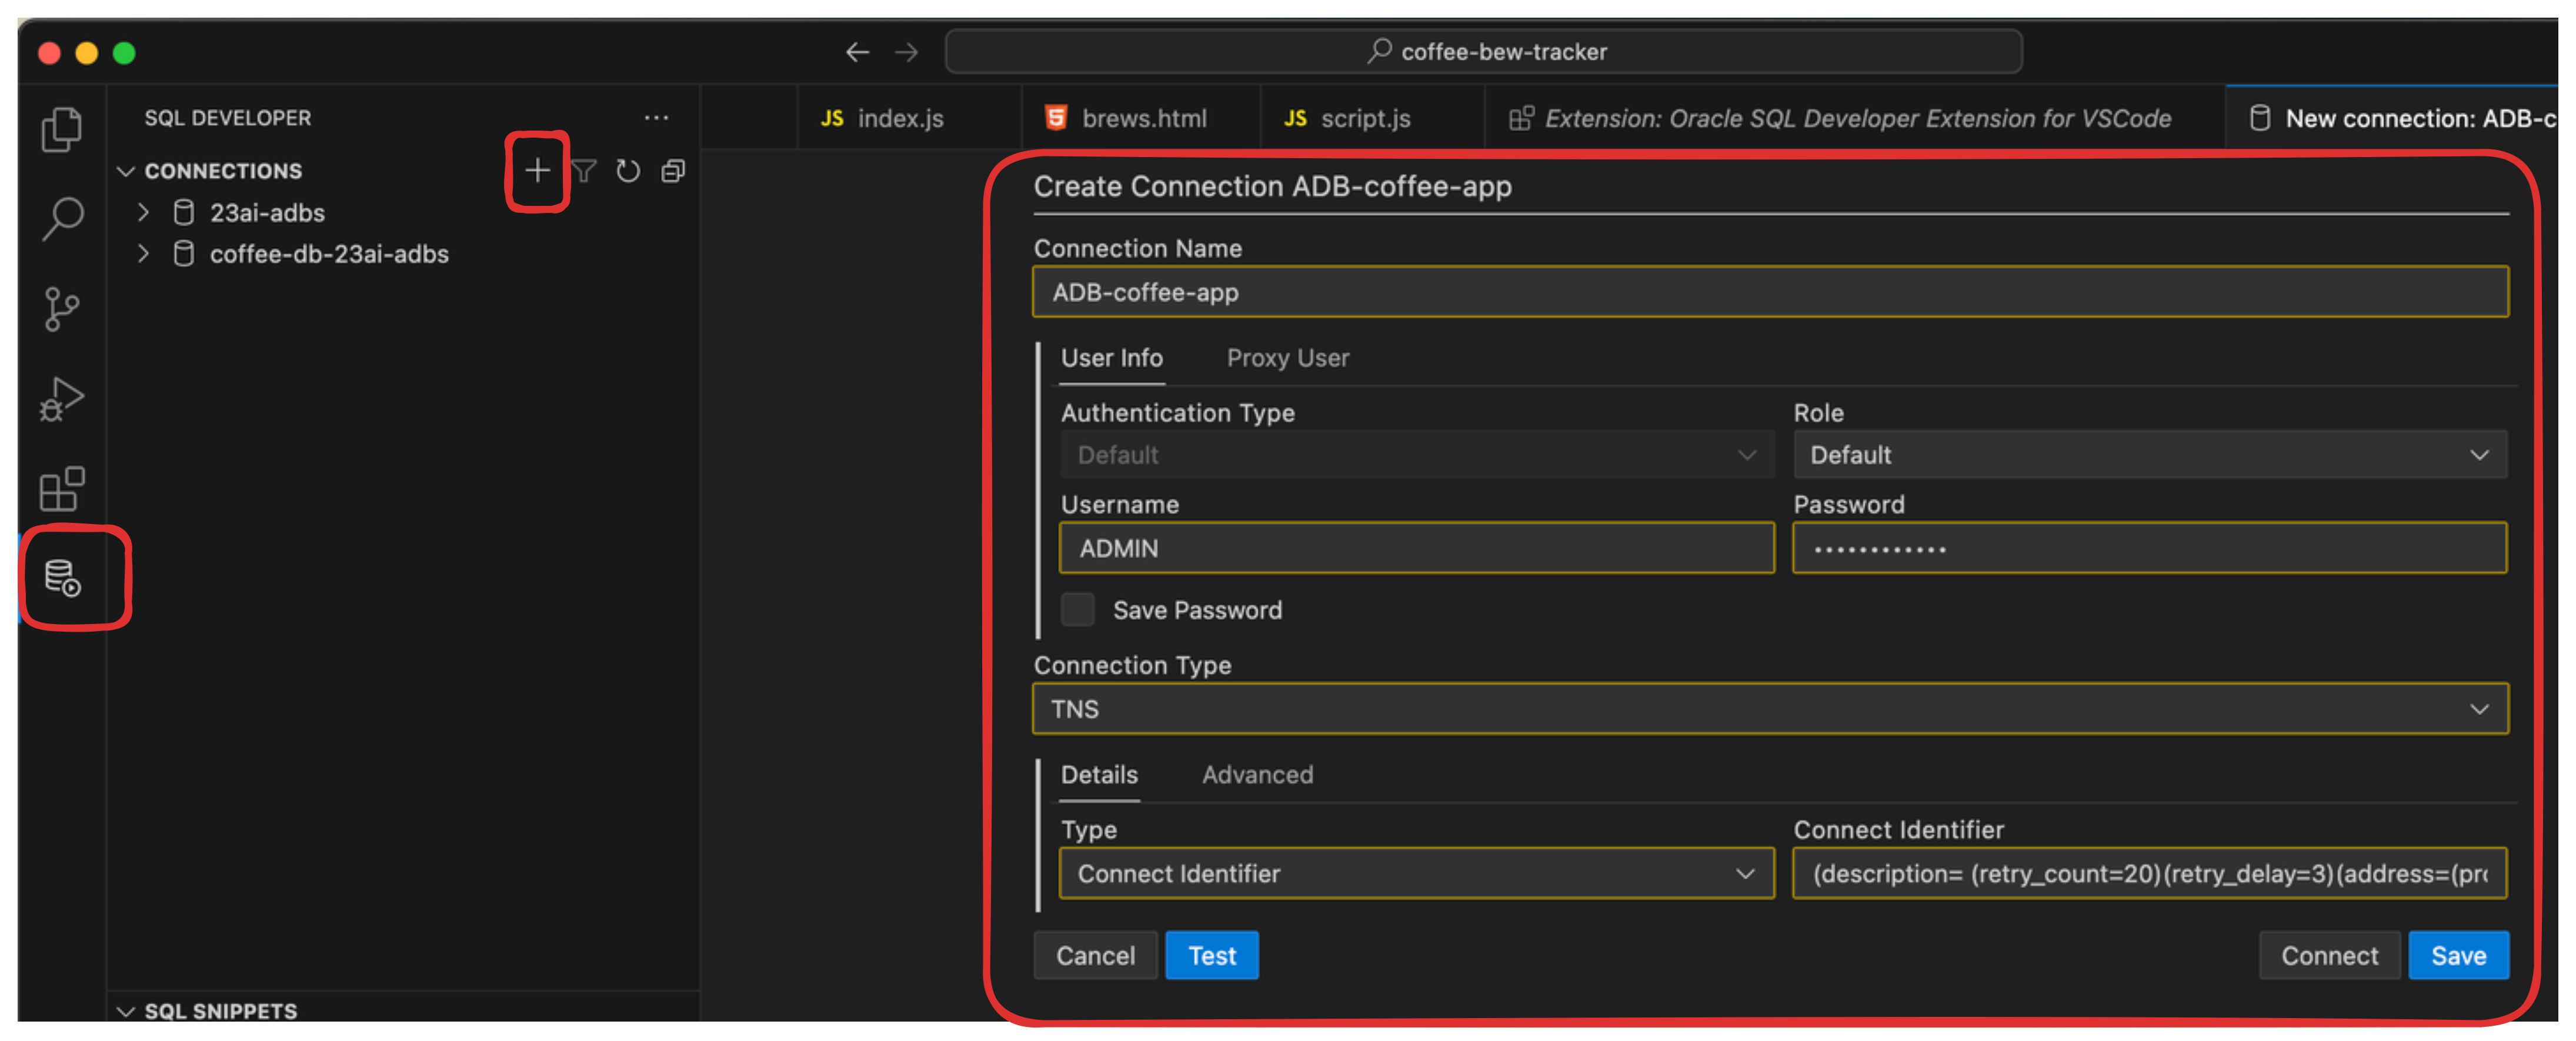
Task: Click the SQL DEVELOPER panel title
Action: [227, 118]
